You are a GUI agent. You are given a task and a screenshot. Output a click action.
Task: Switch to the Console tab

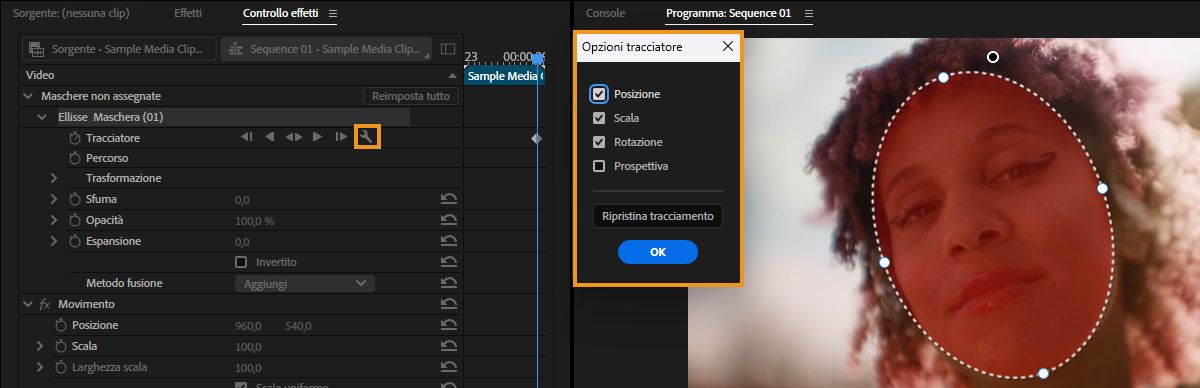605,14
